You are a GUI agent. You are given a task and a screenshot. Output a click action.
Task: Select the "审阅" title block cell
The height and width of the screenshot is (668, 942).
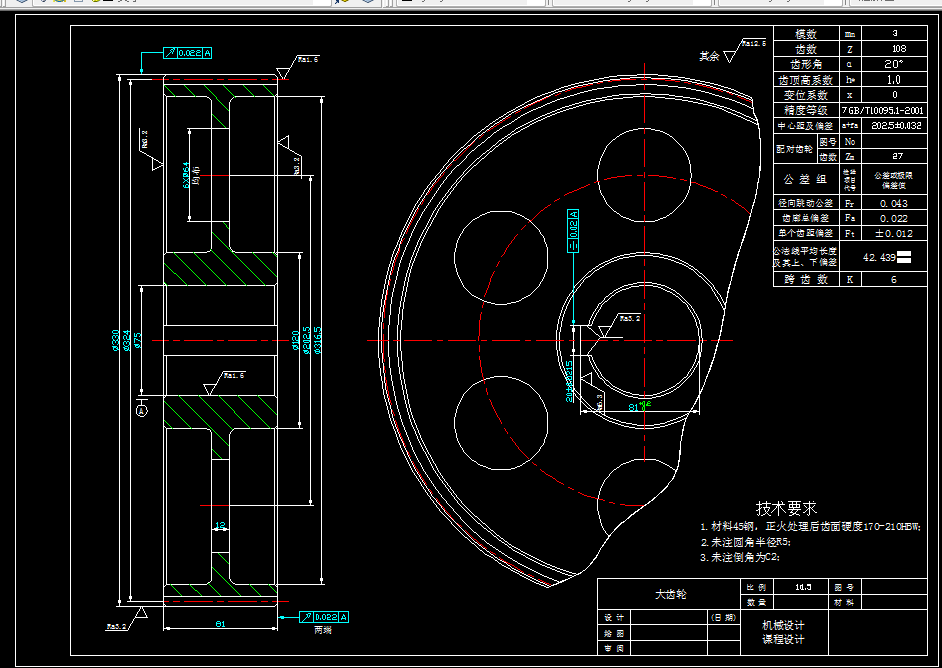[614, 648]
